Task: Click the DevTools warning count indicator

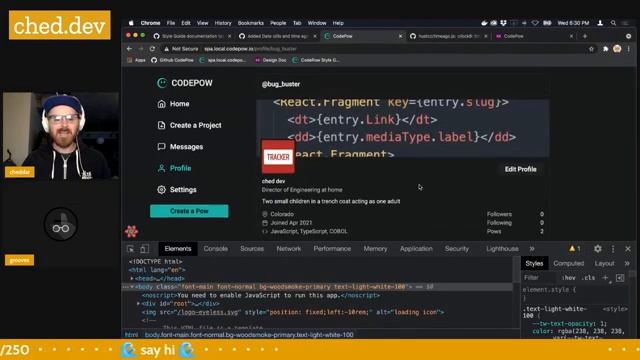Action: pos(575,249)
